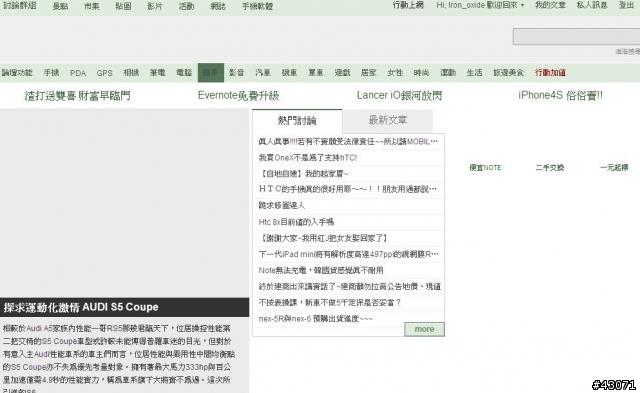Select the 影音 forum category

pos(236,73)
